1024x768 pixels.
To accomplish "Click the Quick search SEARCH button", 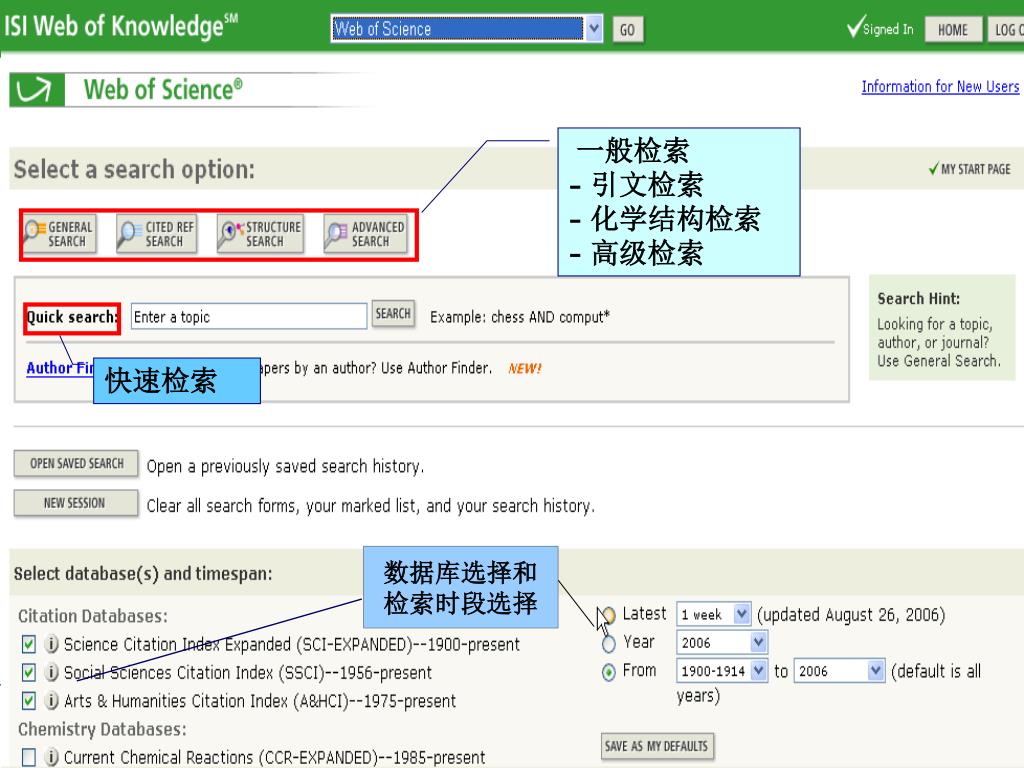I will click(393, 313).
